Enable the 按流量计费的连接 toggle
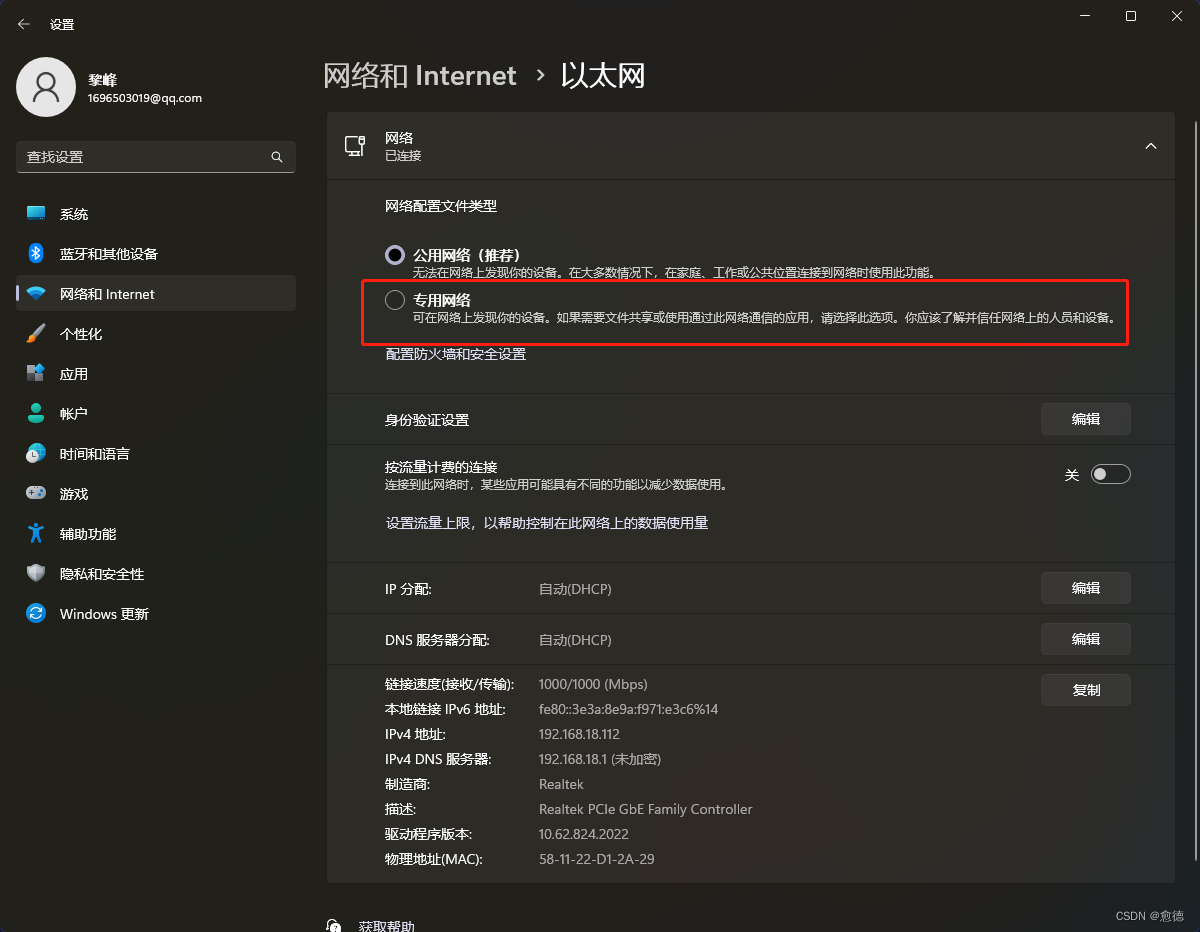1200x932 pixels. 1110,473
